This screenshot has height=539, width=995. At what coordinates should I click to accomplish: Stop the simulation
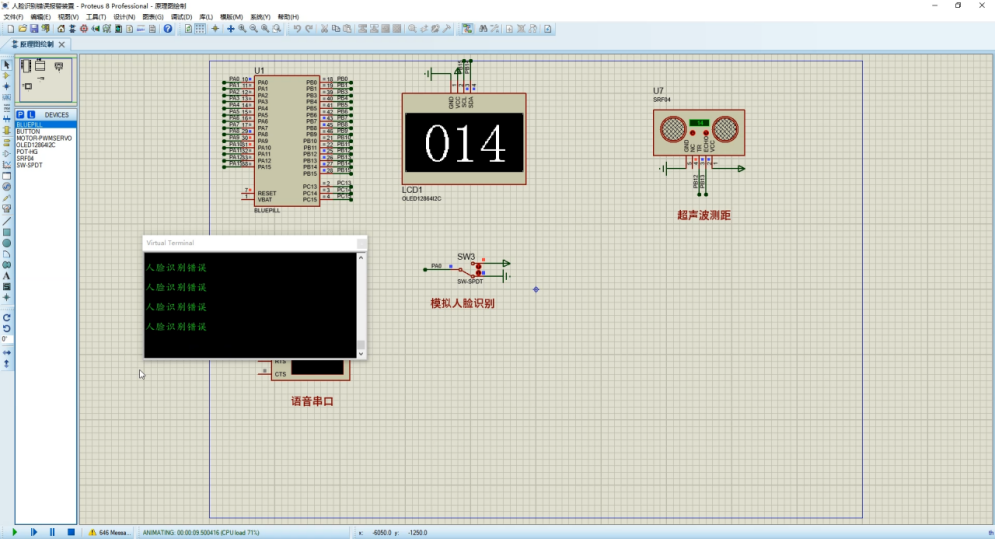(x=71, y=532)
